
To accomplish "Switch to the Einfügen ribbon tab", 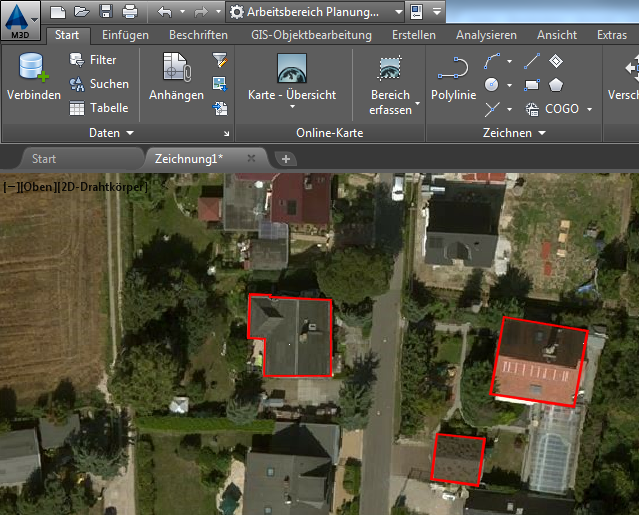I will pyautogui.click(x=125, y=35).
